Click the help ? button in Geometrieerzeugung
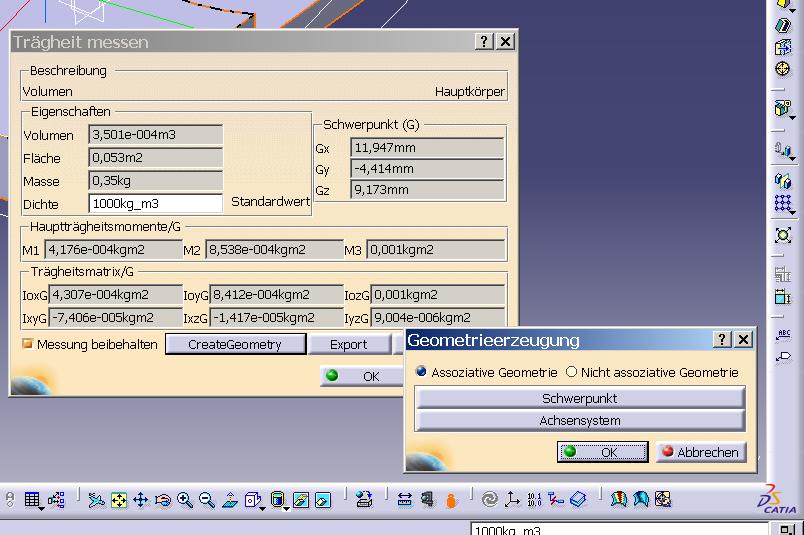The image size is (804, 535). tap(722, 339)
